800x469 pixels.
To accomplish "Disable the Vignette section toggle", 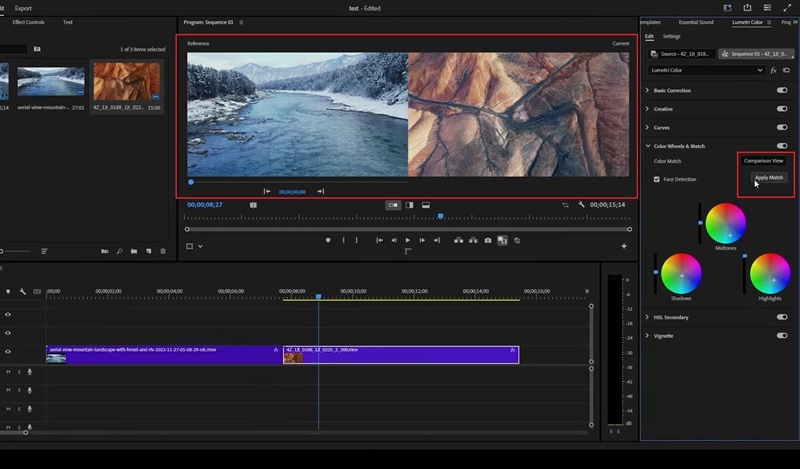I will 782,336.
